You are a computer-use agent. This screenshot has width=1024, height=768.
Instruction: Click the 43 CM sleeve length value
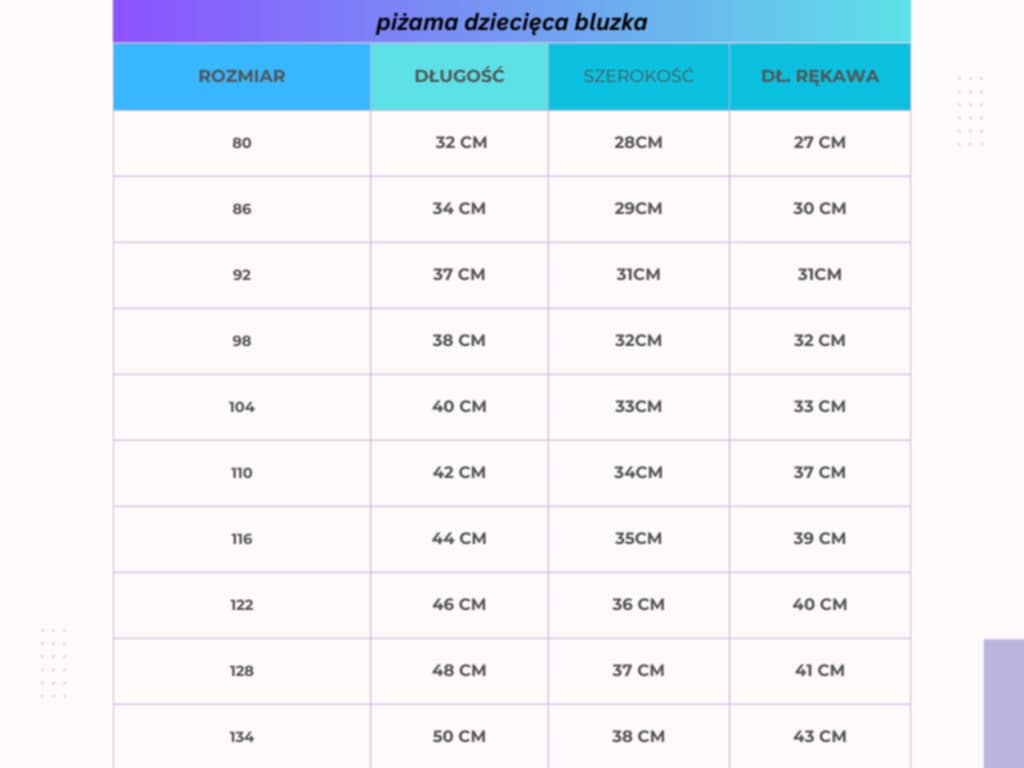coord(819,736)
